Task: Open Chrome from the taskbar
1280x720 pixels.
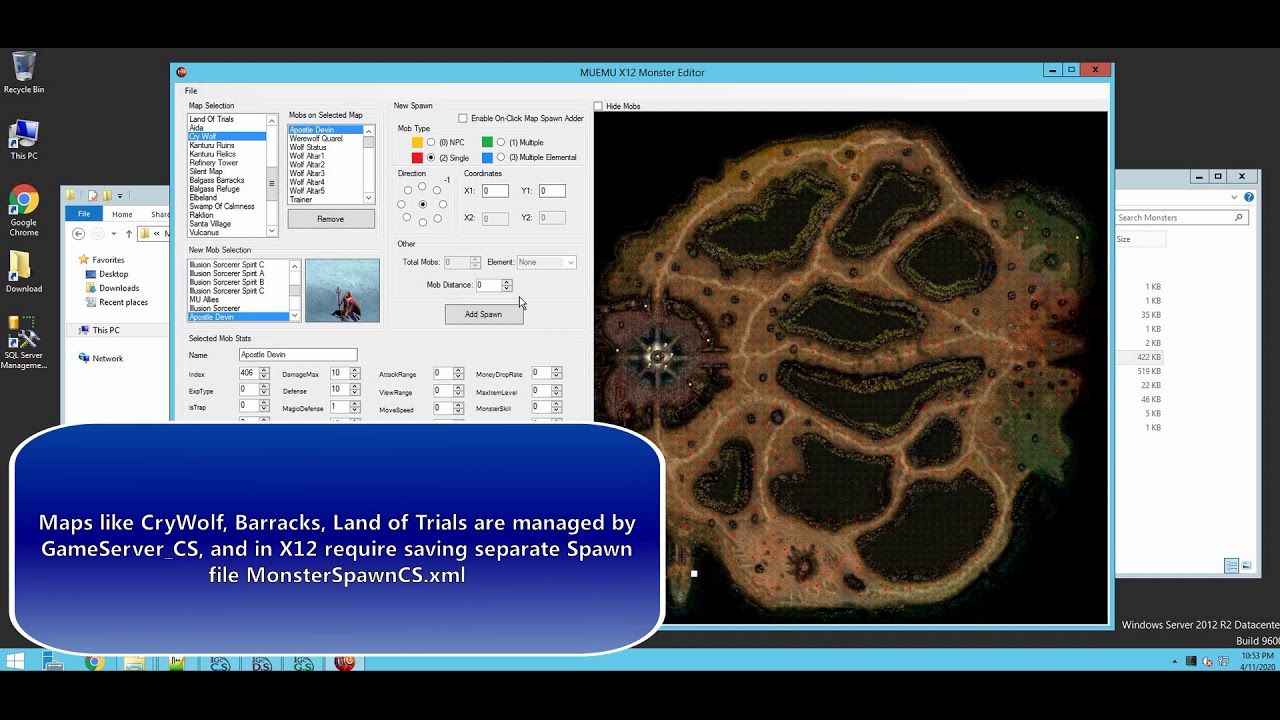Action: pyautogui.click(x=94, y=662)
